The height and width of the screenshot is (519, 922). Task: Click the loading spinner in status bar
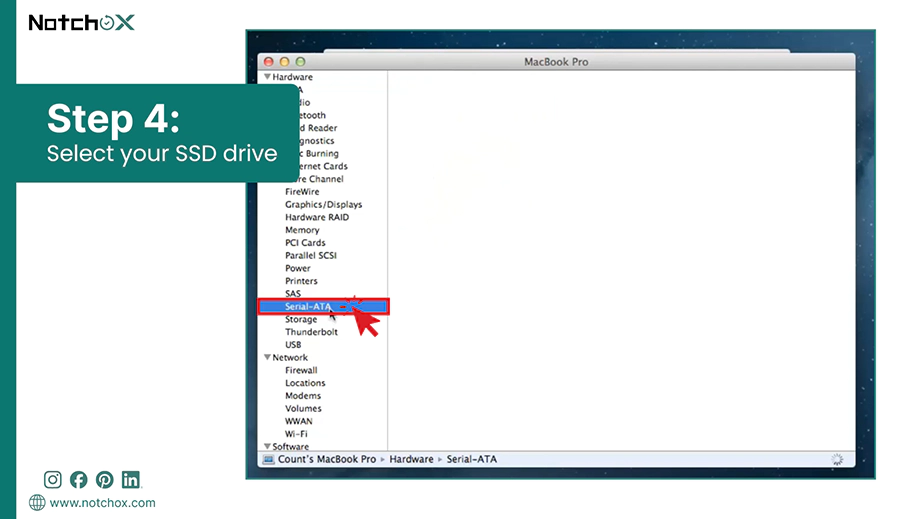coord(837,460)
